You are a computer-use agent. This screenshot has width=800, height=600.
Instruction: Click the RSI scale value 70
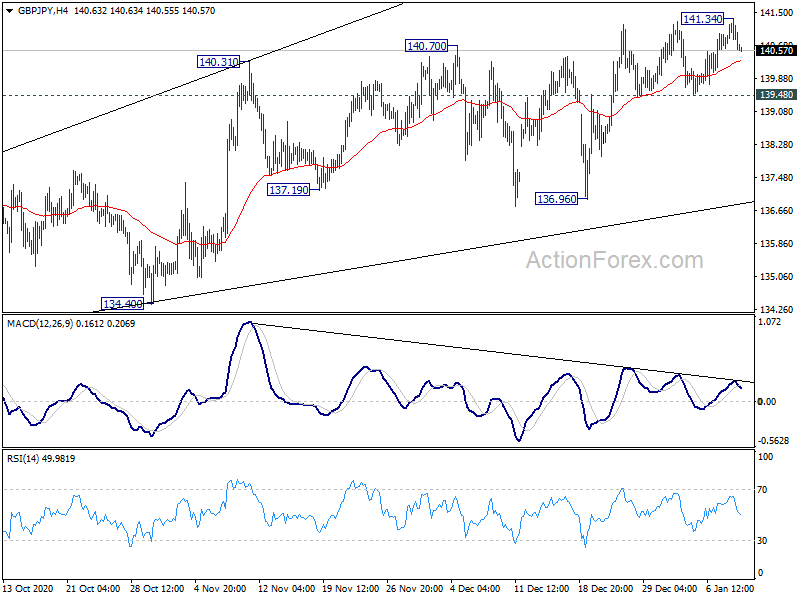coord(762,490)
